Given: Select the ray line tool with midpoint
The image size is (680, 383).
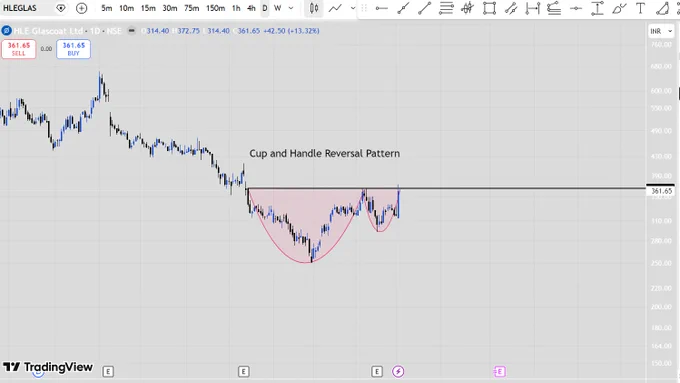Looking at the screenshot, I should coord(403,8).
